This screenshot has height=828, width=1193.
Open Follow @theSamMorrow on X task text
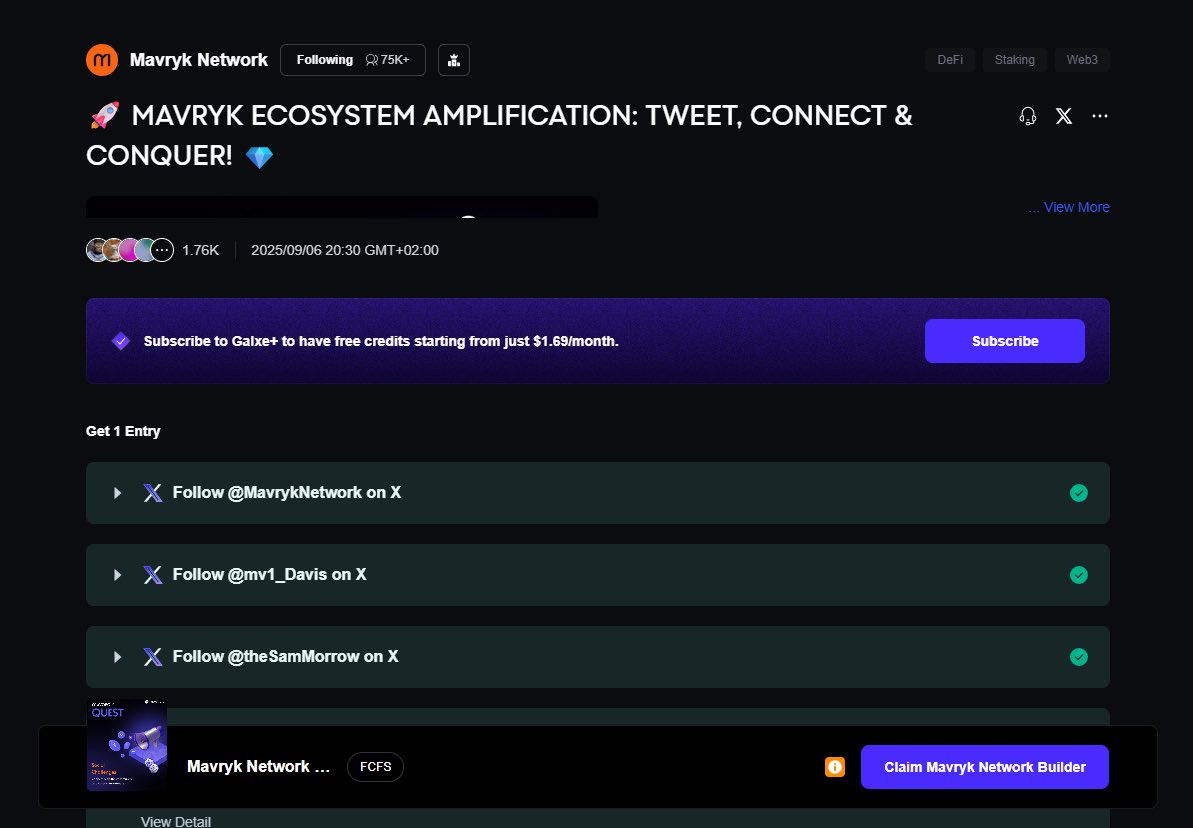tap(285, 656)
